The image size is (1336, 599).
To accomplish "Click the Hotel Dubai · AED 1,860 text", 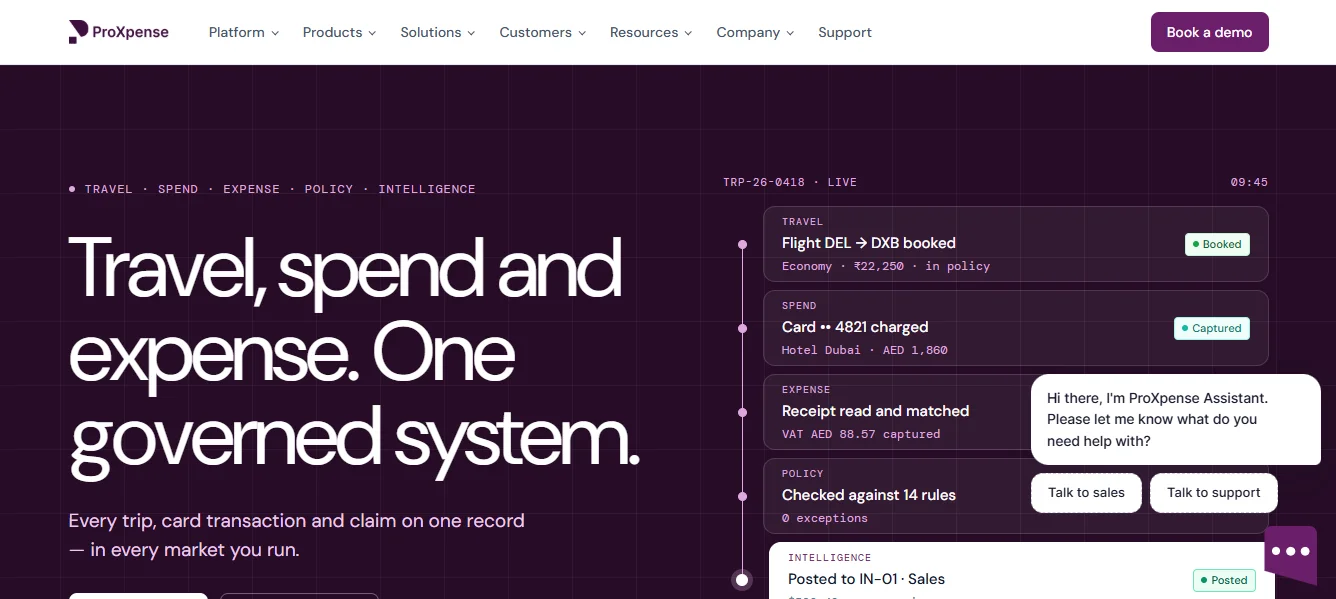I will [x=865, y=350].
